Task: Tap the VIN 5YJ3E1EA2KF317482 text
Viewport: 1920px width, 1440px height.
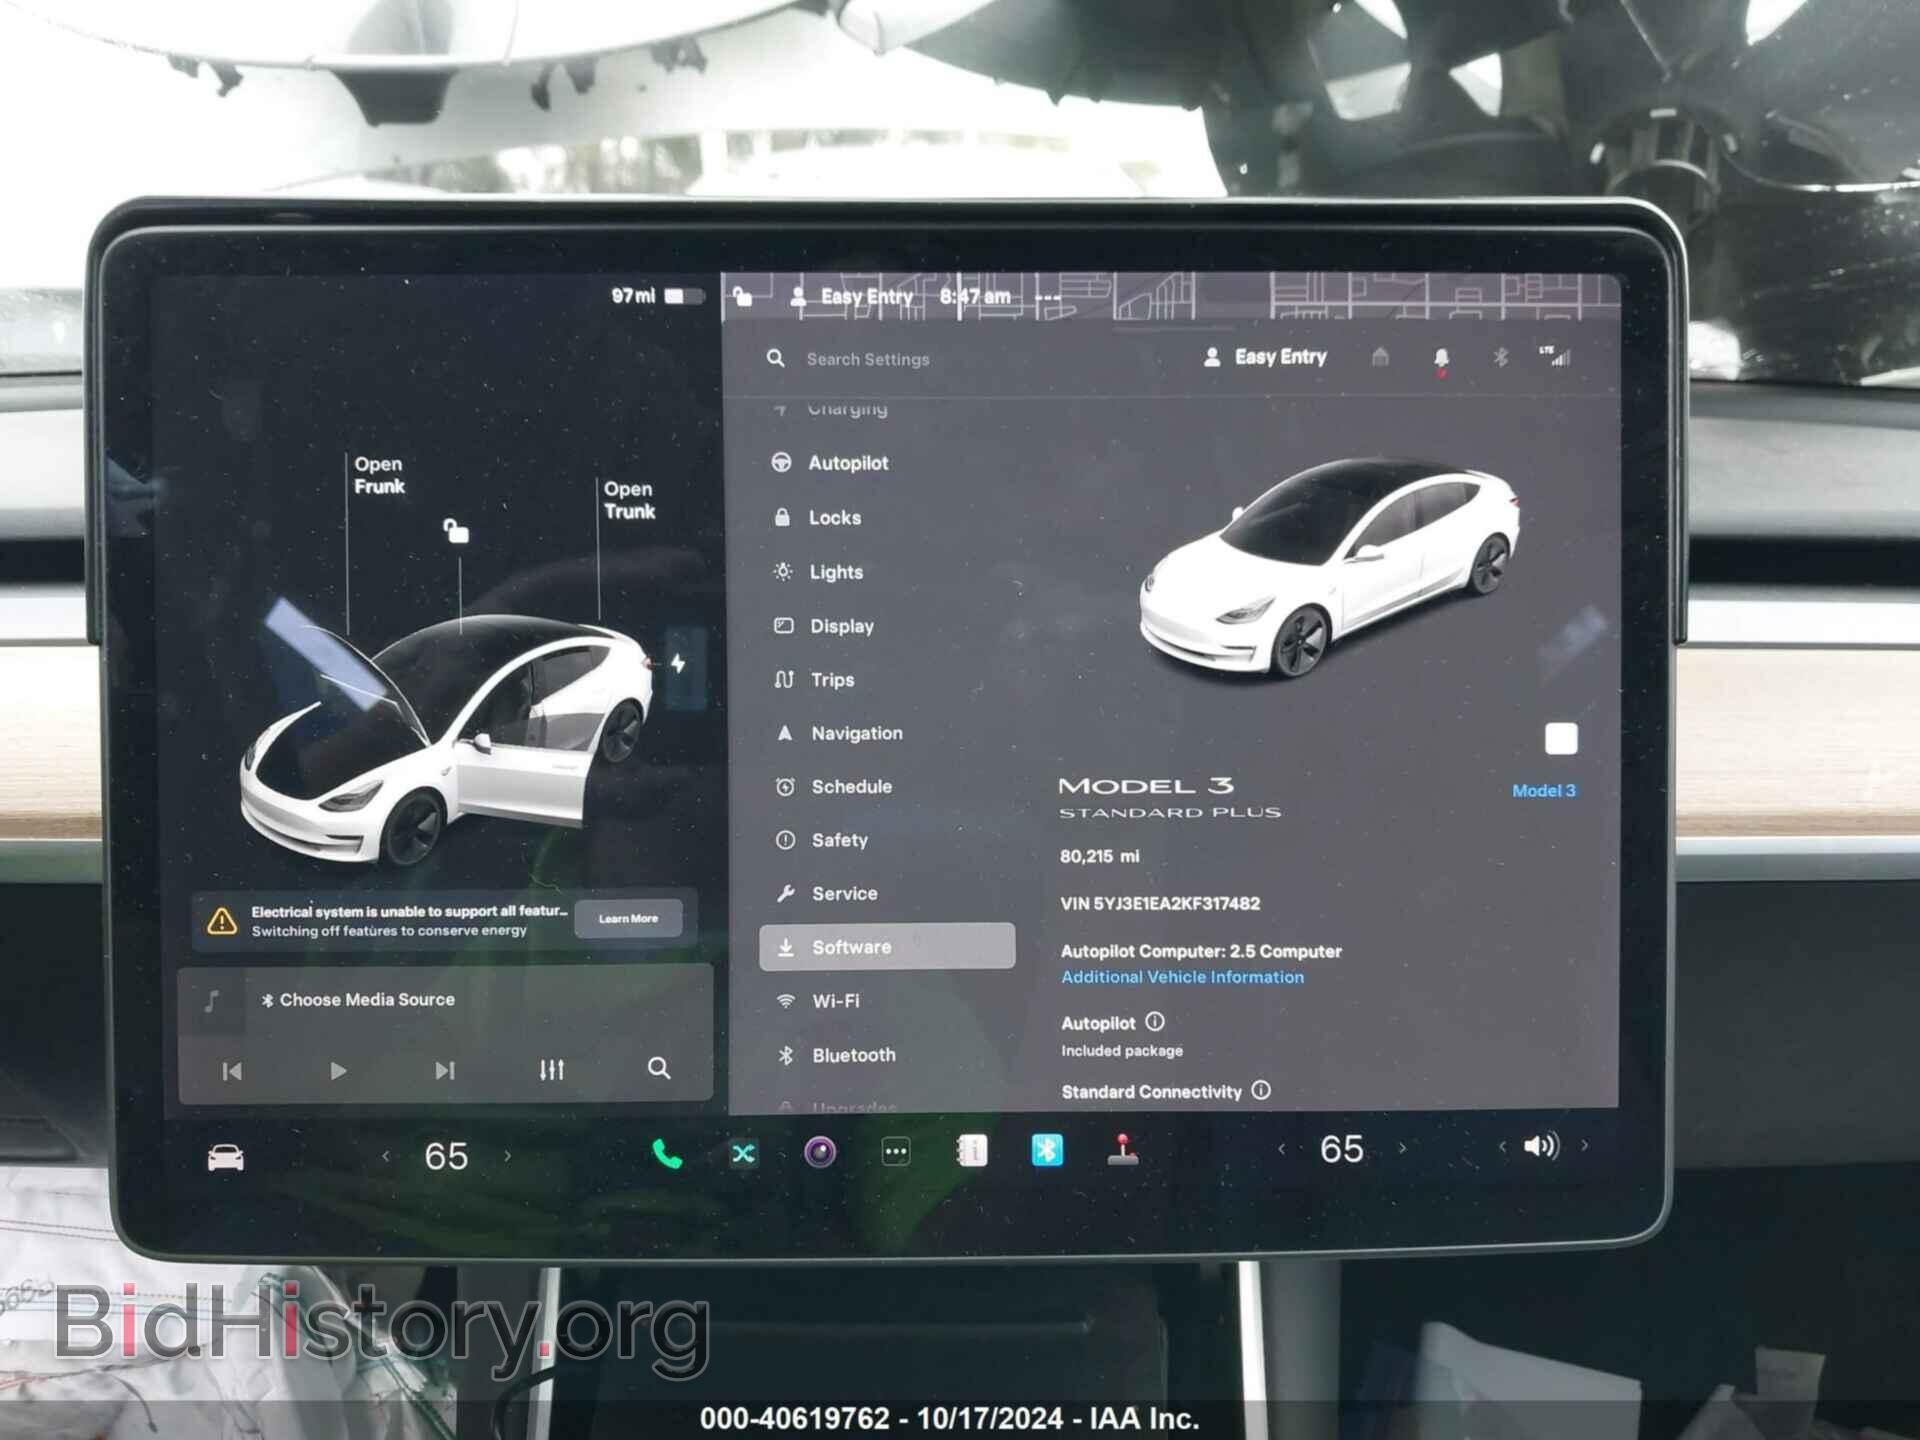Action: (1160, 904)
